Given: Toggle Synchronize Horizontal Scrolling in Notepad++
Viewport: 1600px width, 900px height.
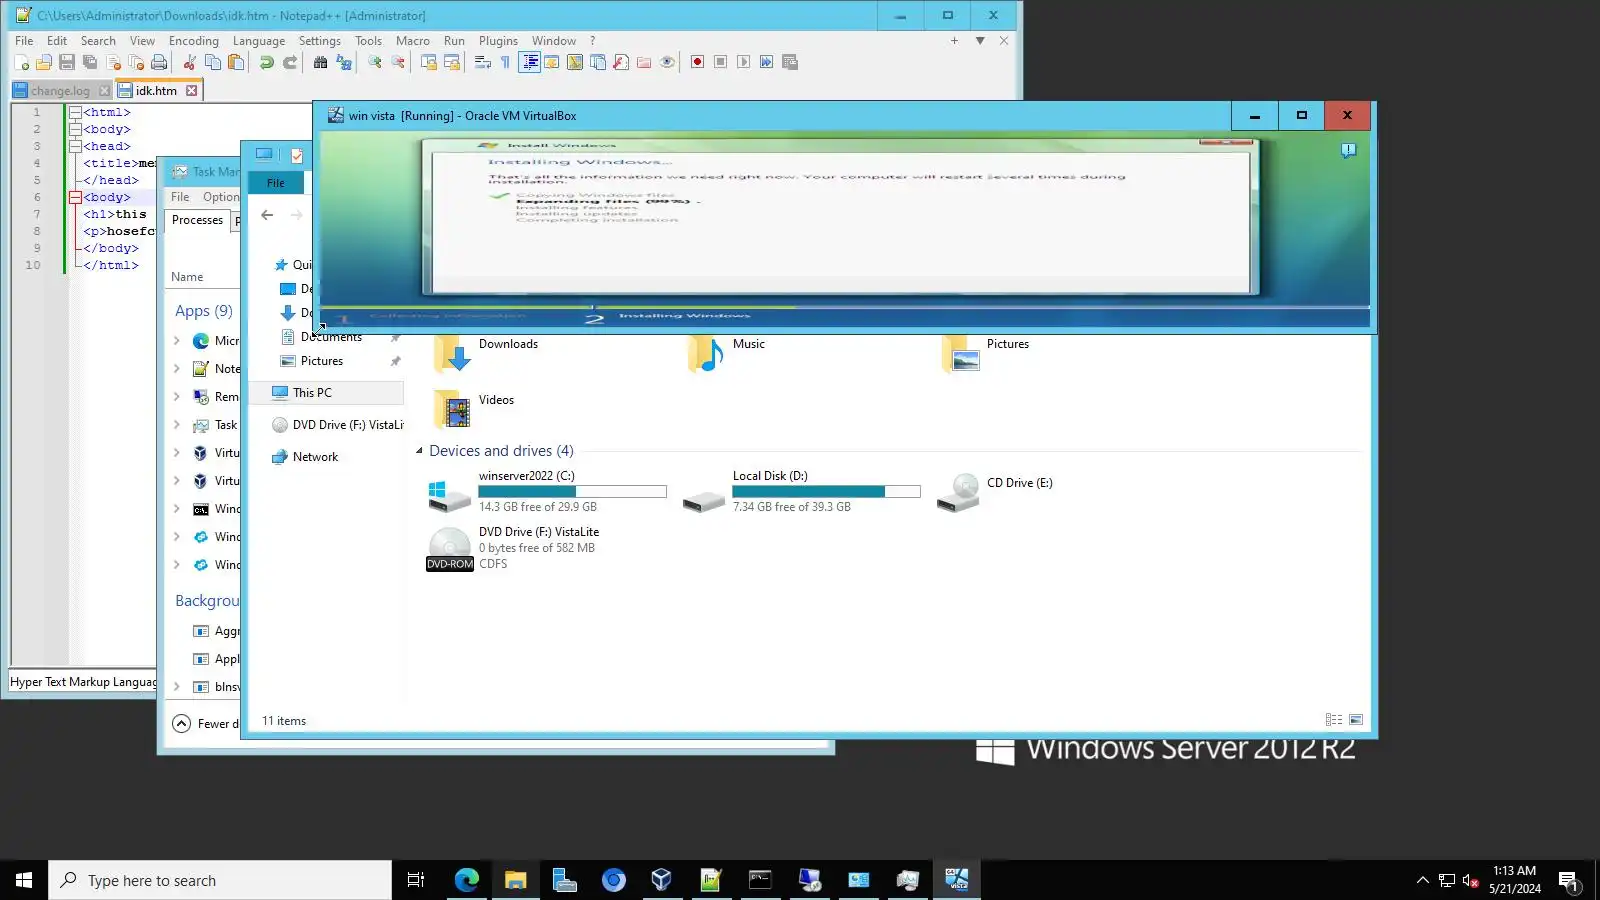Looking at the screenshot, I should 452,62.
